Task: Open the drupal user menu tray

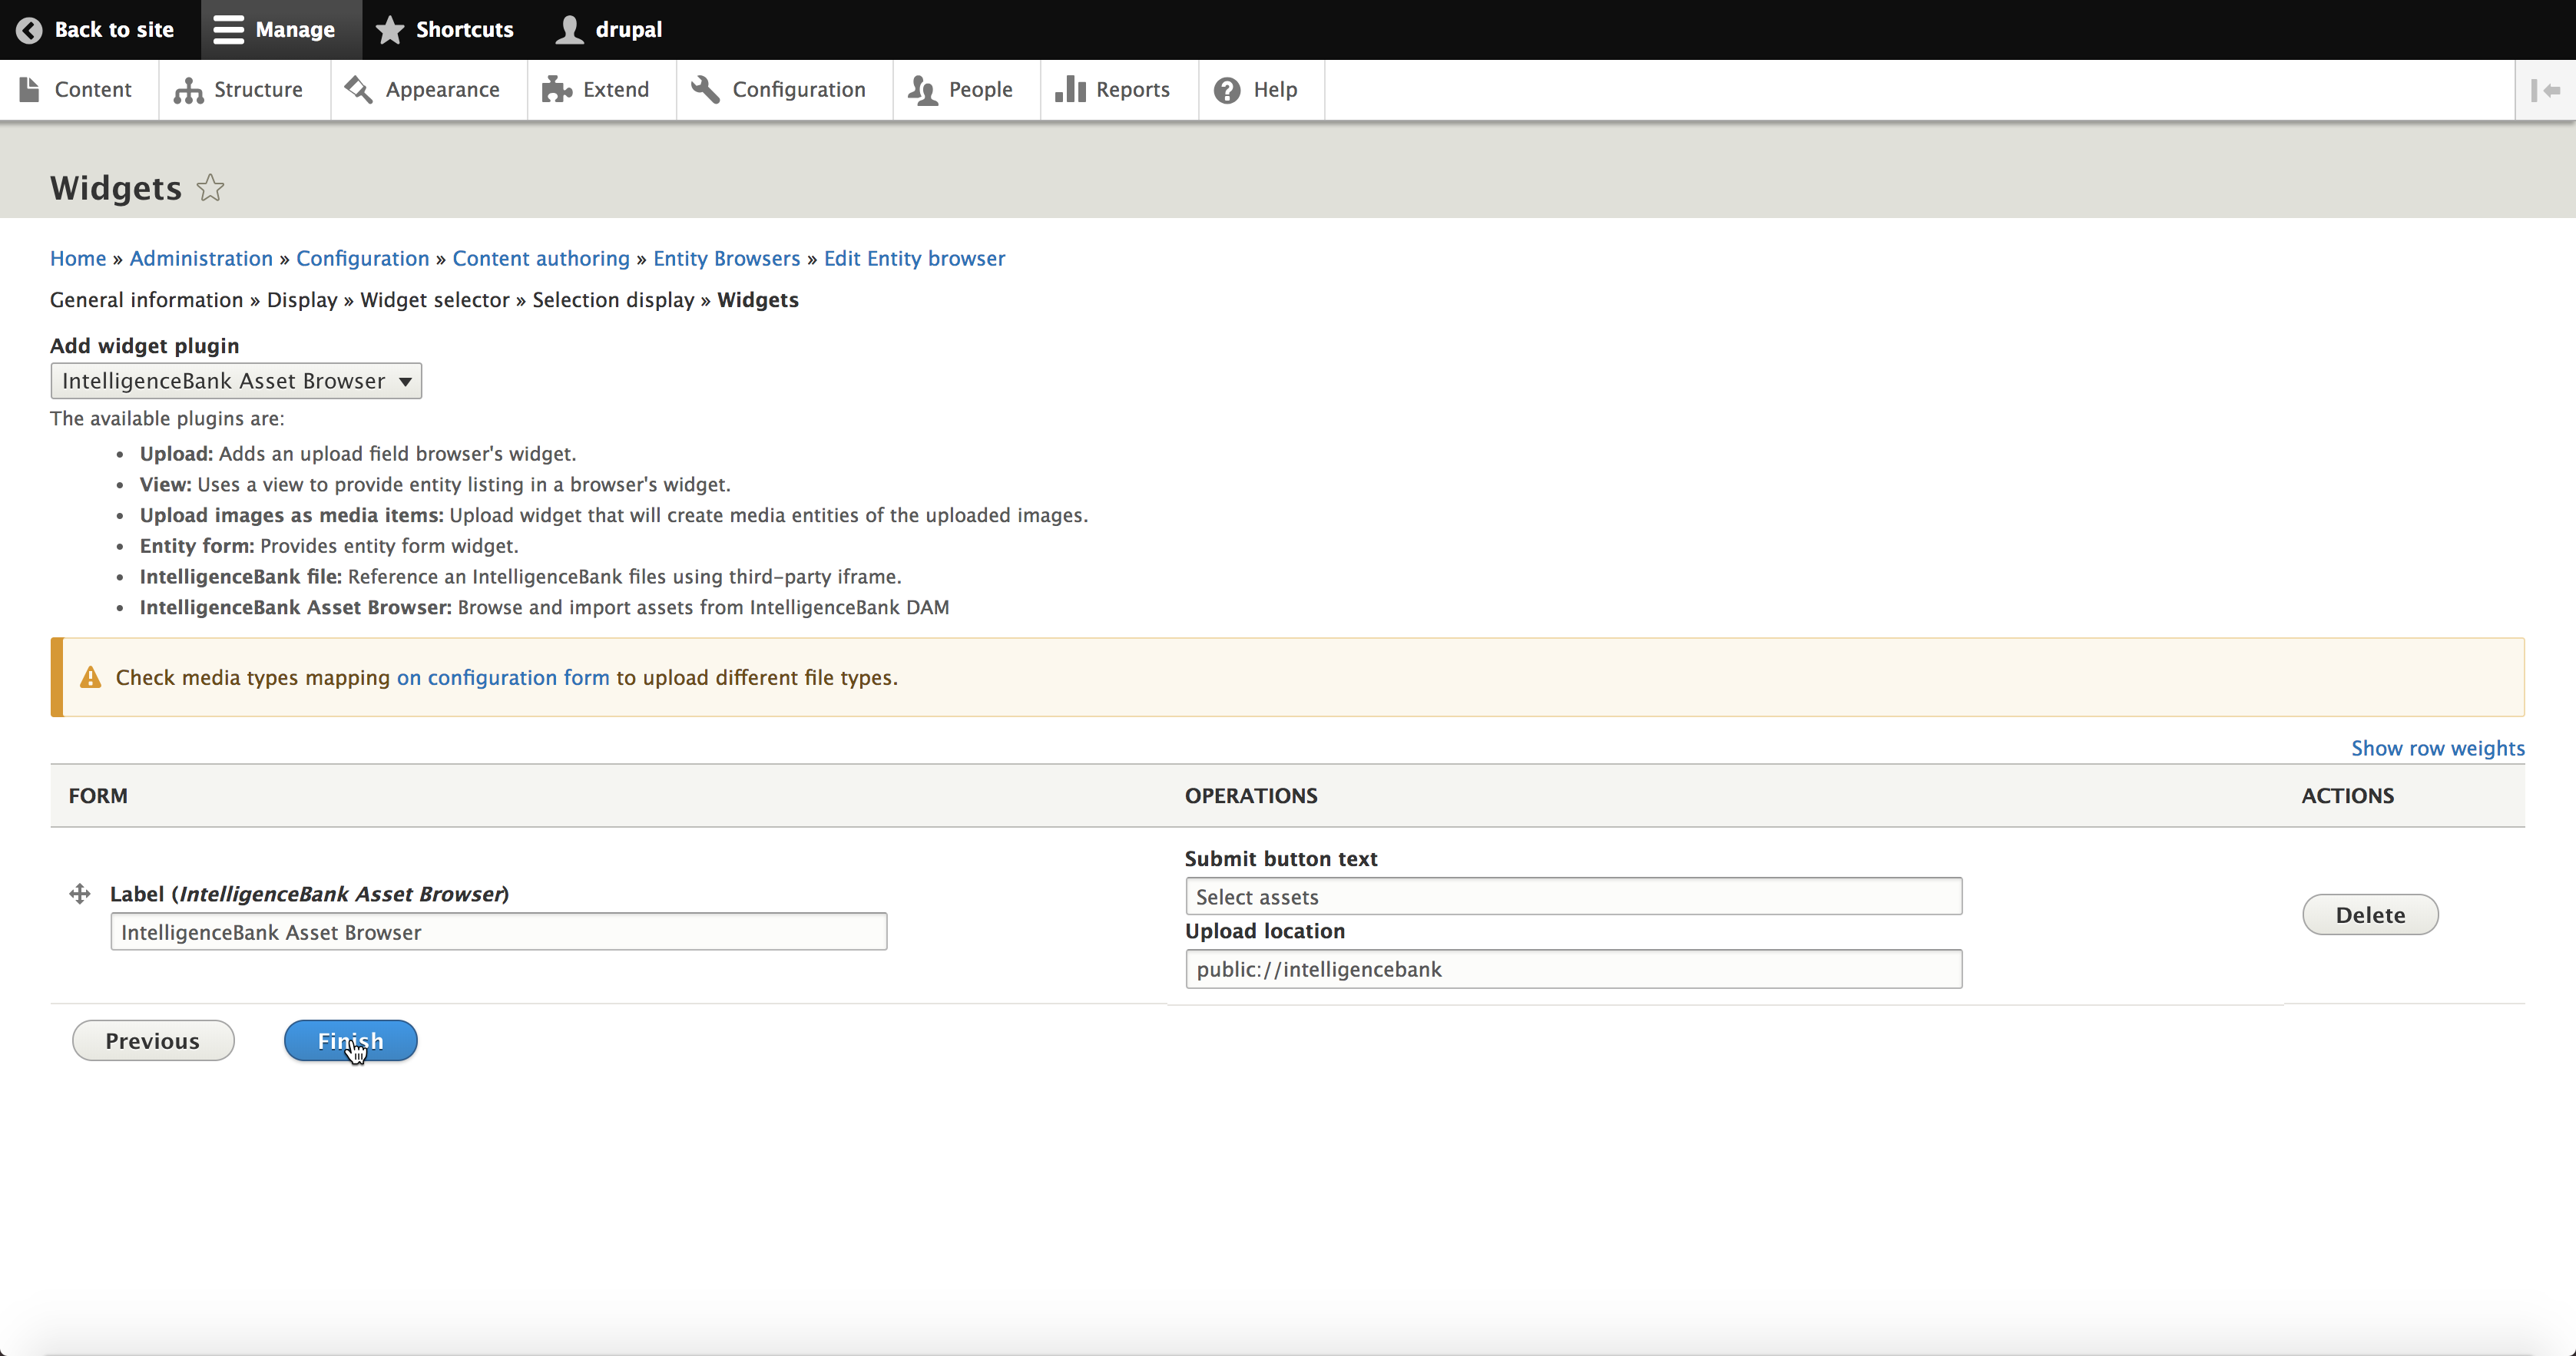Action: point(609,30)
